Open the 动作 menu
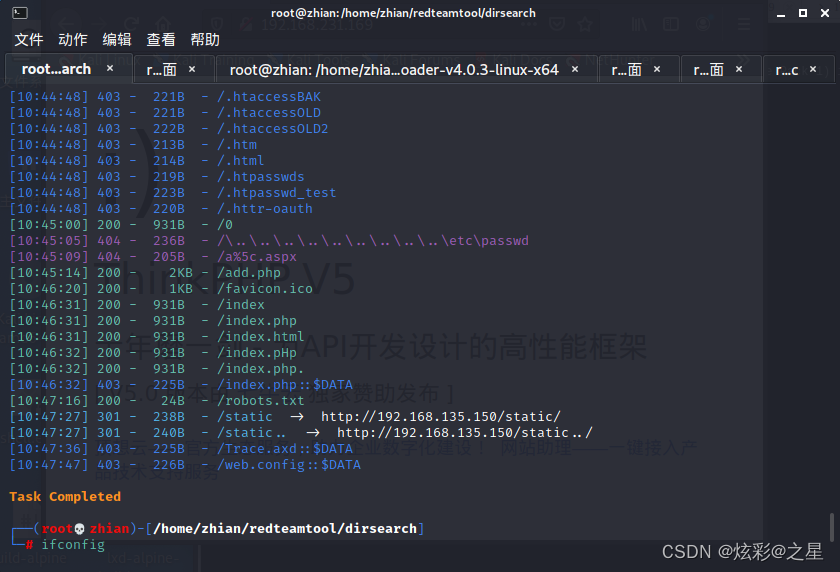Screen dimensions: 840x572 pos(72,40)
